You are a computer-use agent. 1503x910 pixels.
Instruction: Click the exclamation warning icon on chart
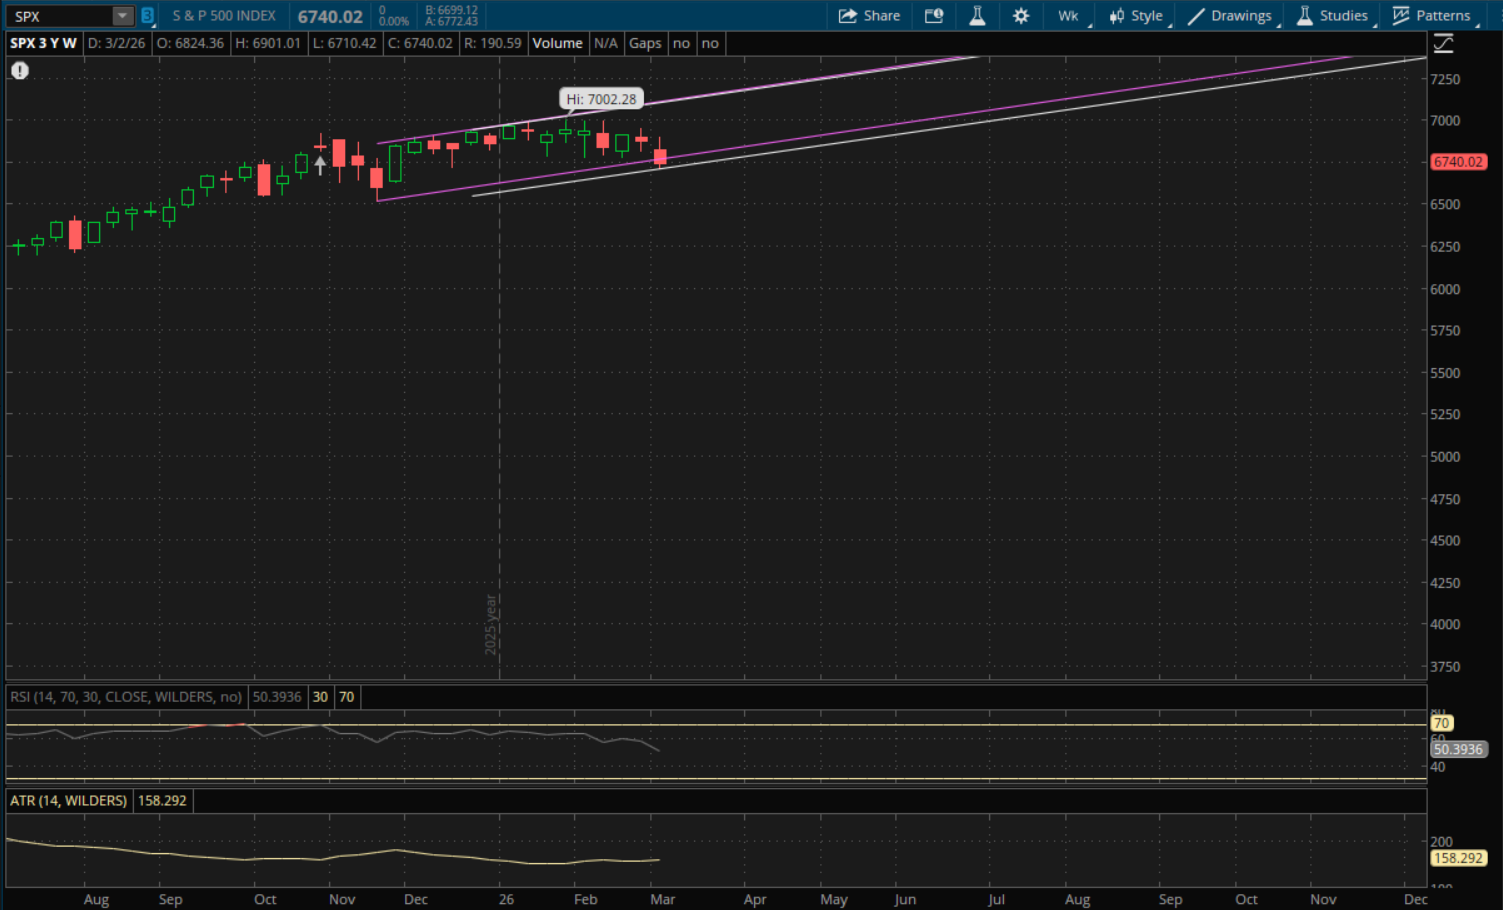[x=20, y=70]
